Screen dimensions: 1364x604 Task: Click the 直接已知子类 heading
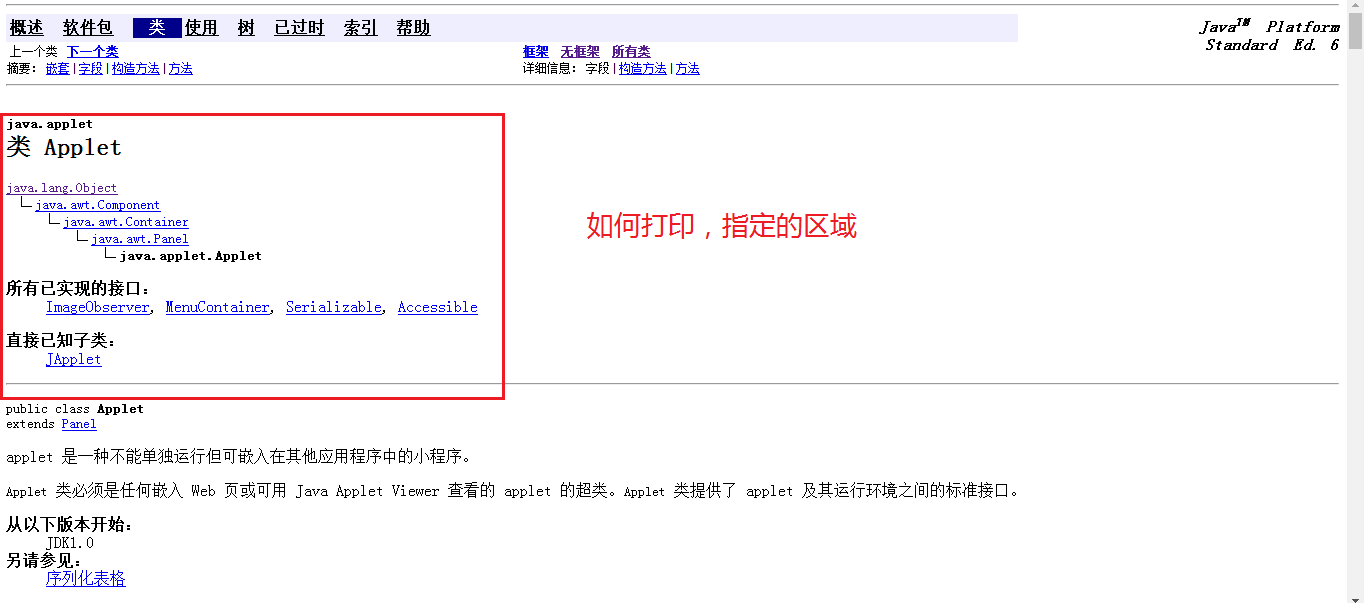pos(62,341)
